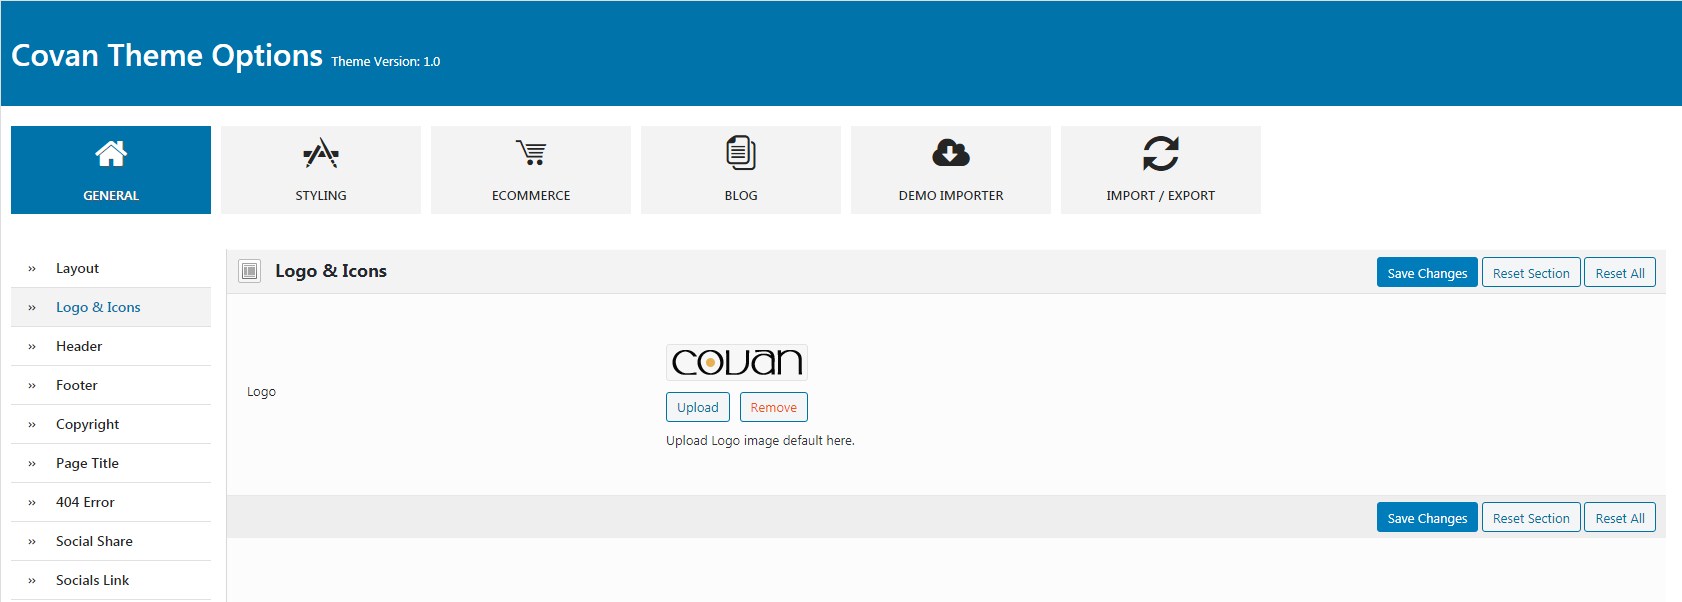Click the 'Covan Theme Options' title
The height and width of the screenshot is (602, 1682).
(167, 55)
